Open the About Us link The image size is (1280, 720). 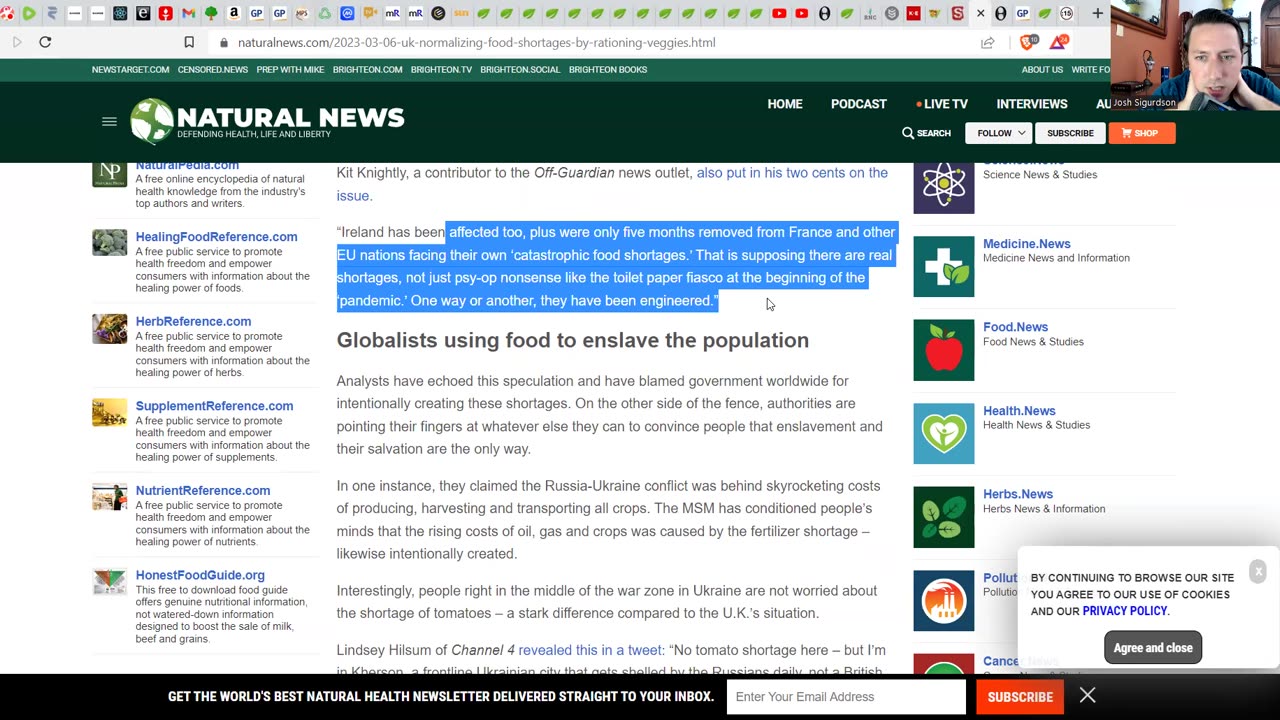click(x=1042, y=70)
